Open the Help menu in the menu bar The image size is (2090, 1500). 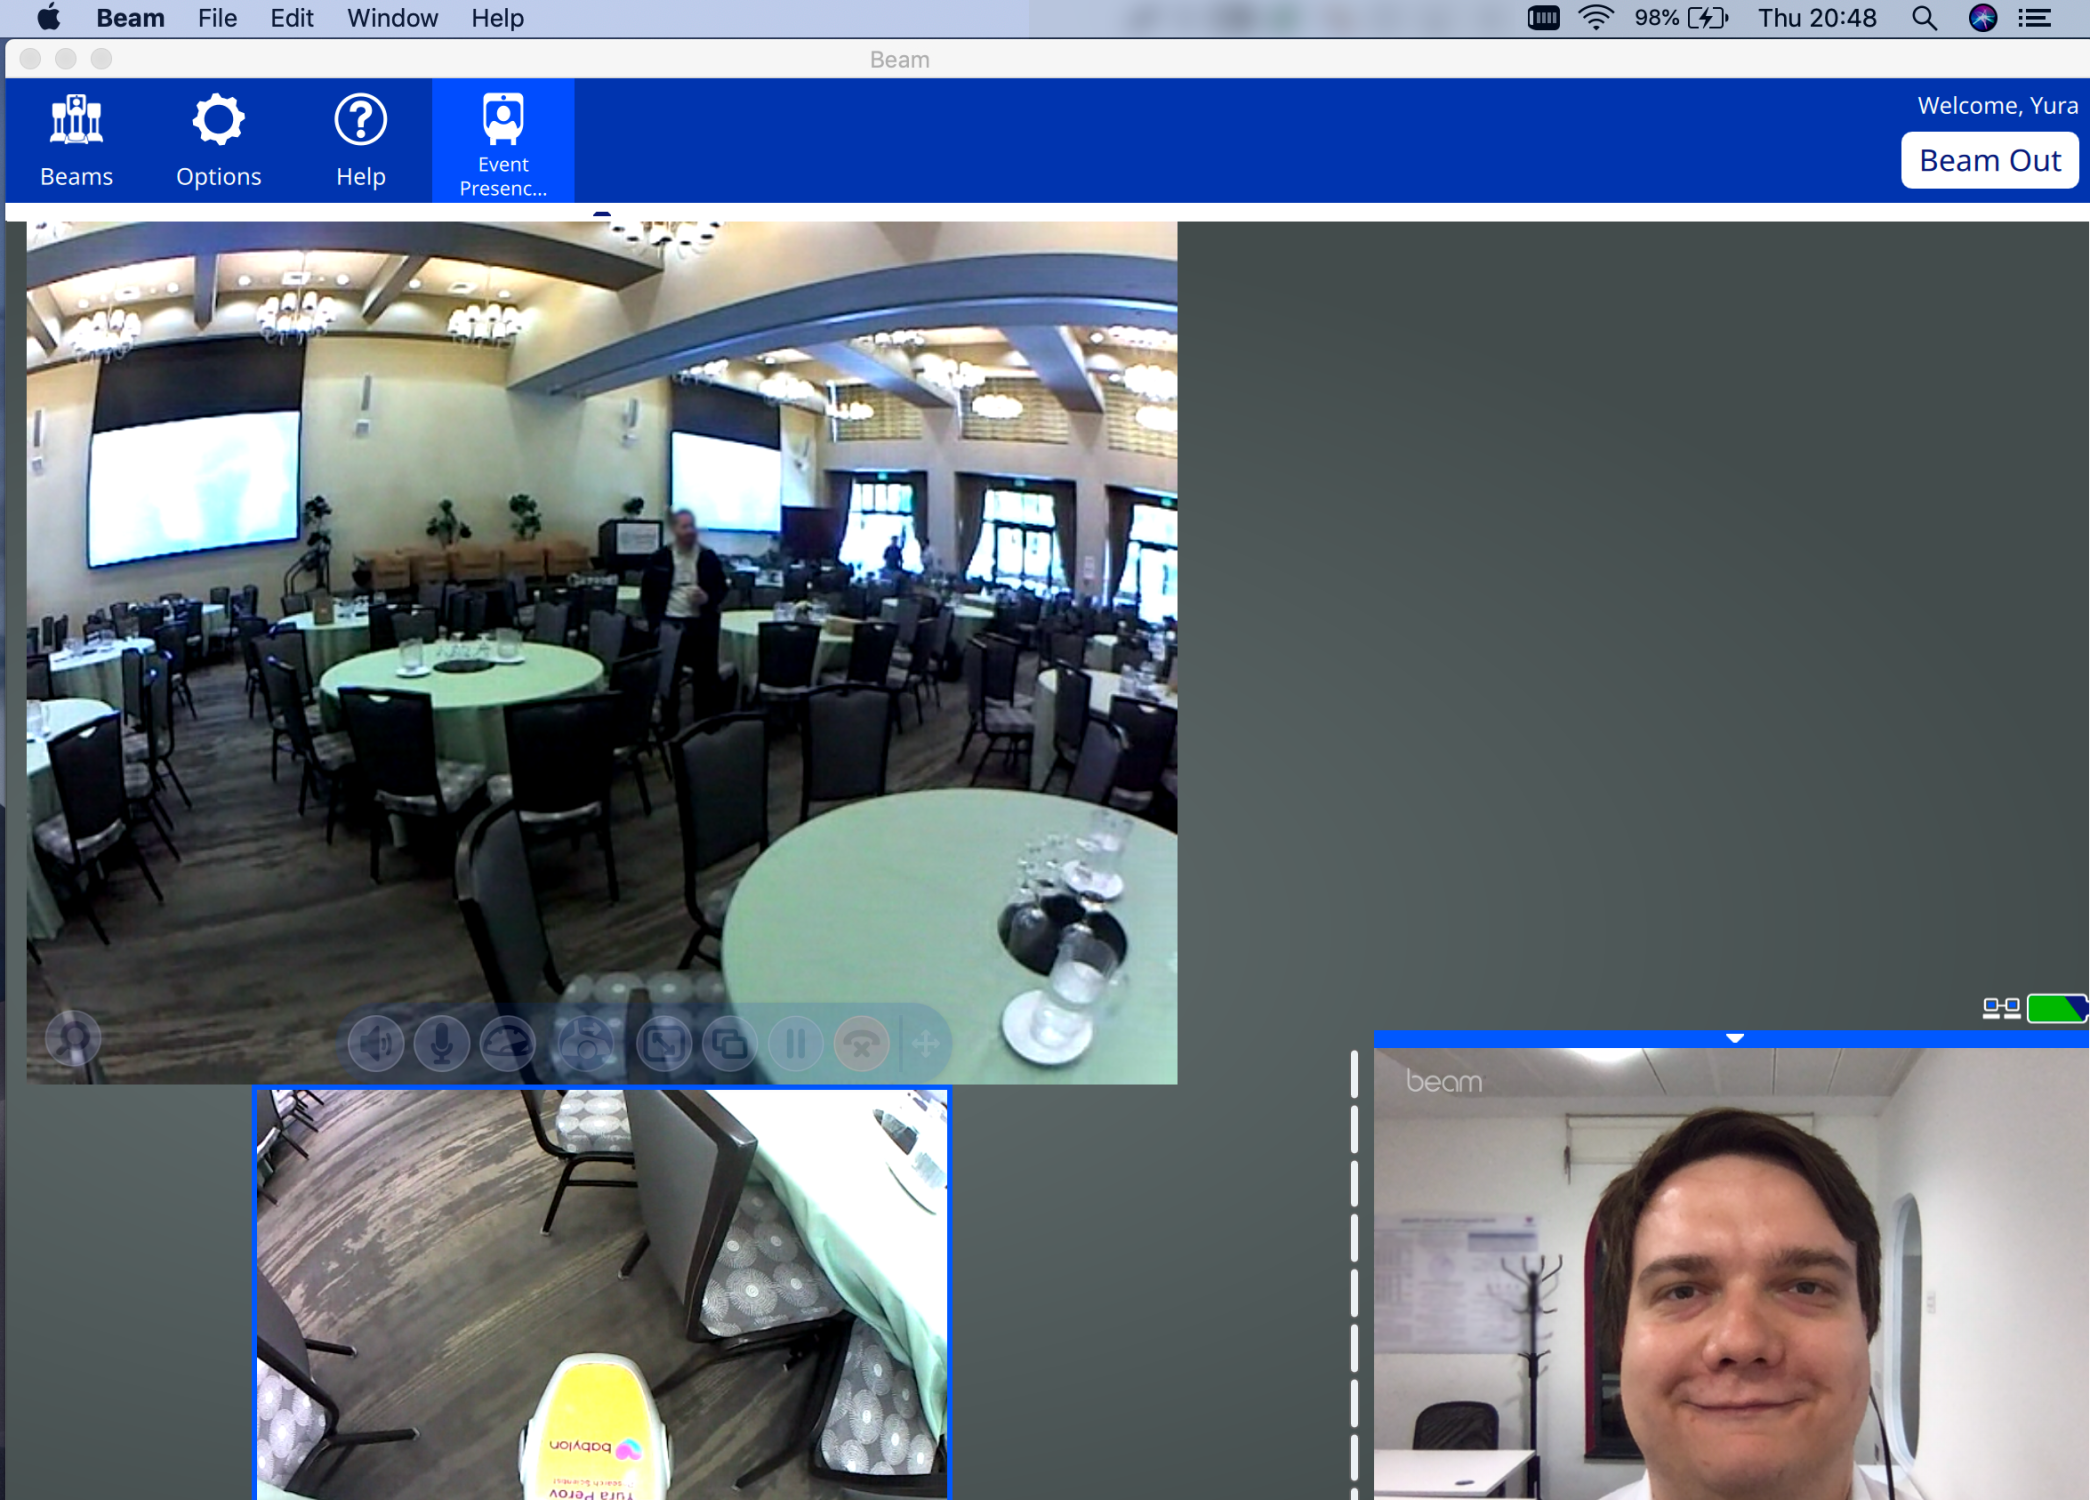(x=497, y=18)
